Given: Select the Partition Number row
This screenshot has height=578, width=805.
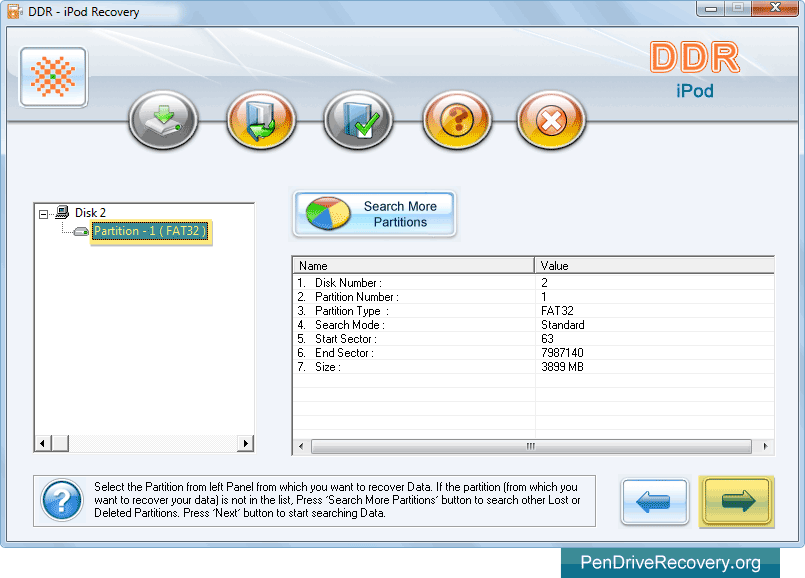Looking at the screenshot, I should (x=533, y=297).
